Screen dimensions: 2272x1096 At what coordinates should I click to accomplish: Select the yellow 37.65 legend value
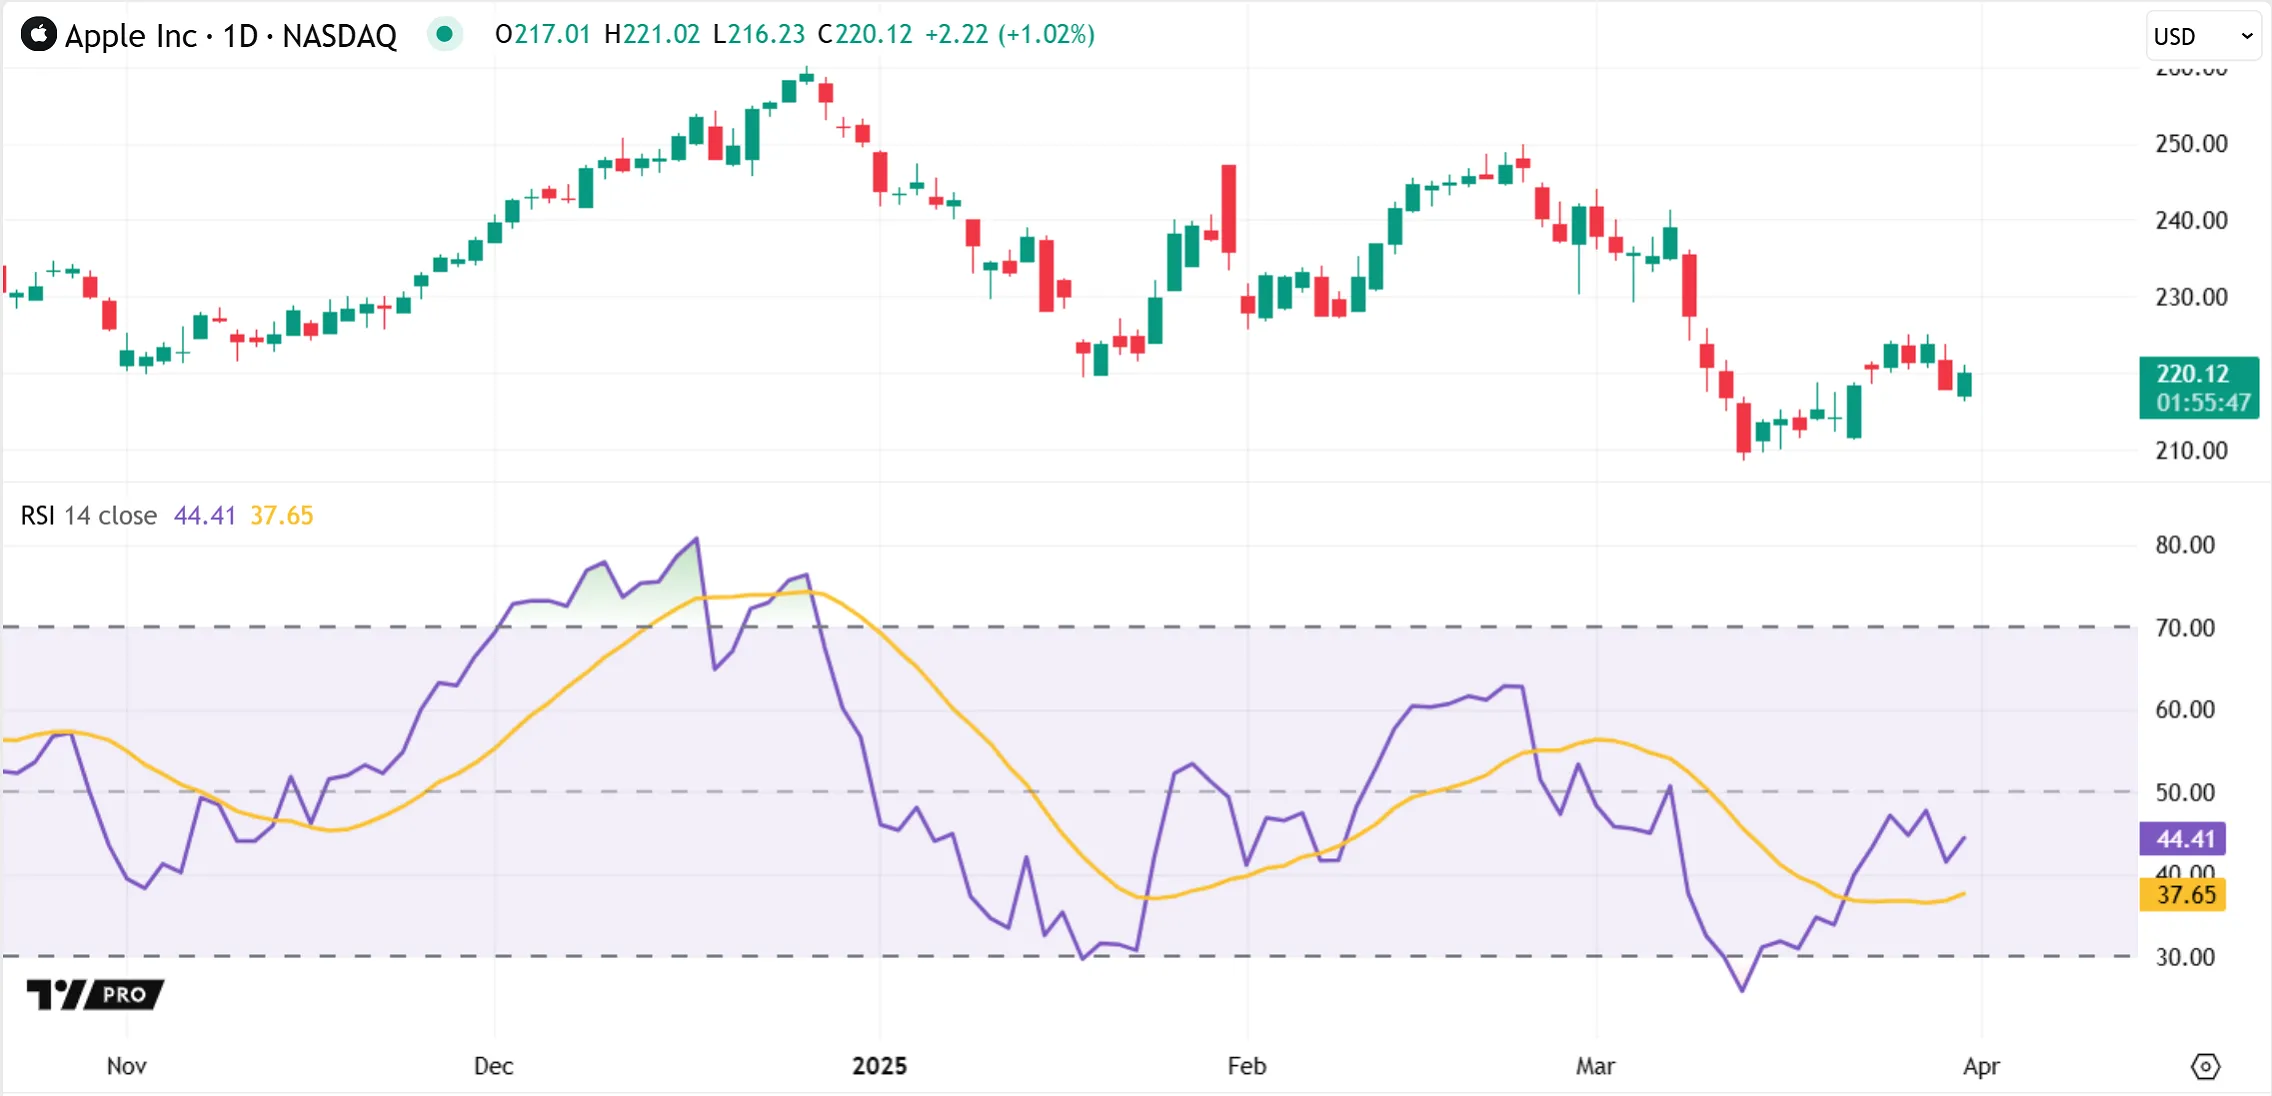[281, 515]
